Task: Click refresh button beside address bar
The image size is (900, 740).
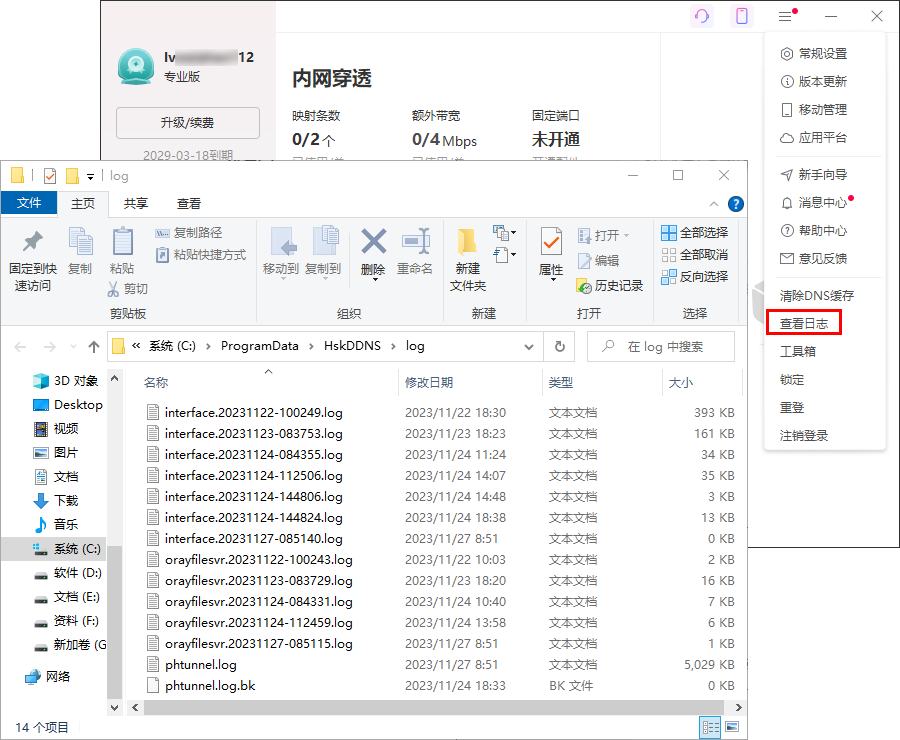Action: 560,346
